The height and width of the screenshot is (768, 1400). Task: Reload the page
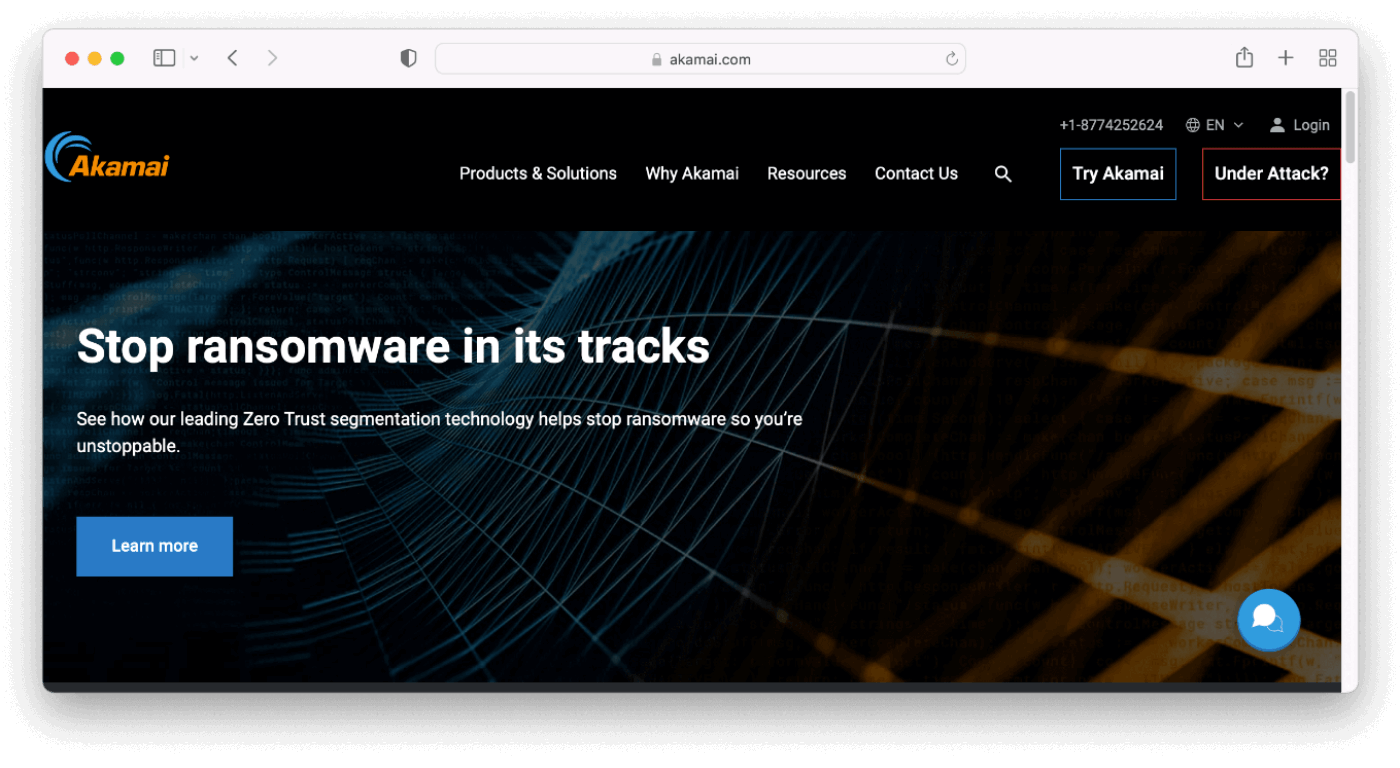click(x=952, y=59)
